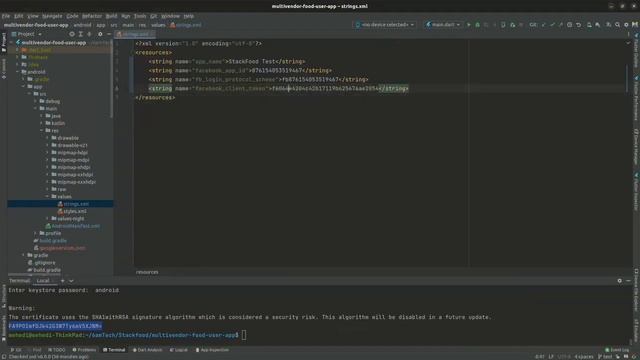
Task: Open the Device Manager side panel
Action: pyautogui.click(x=636, y=147)
